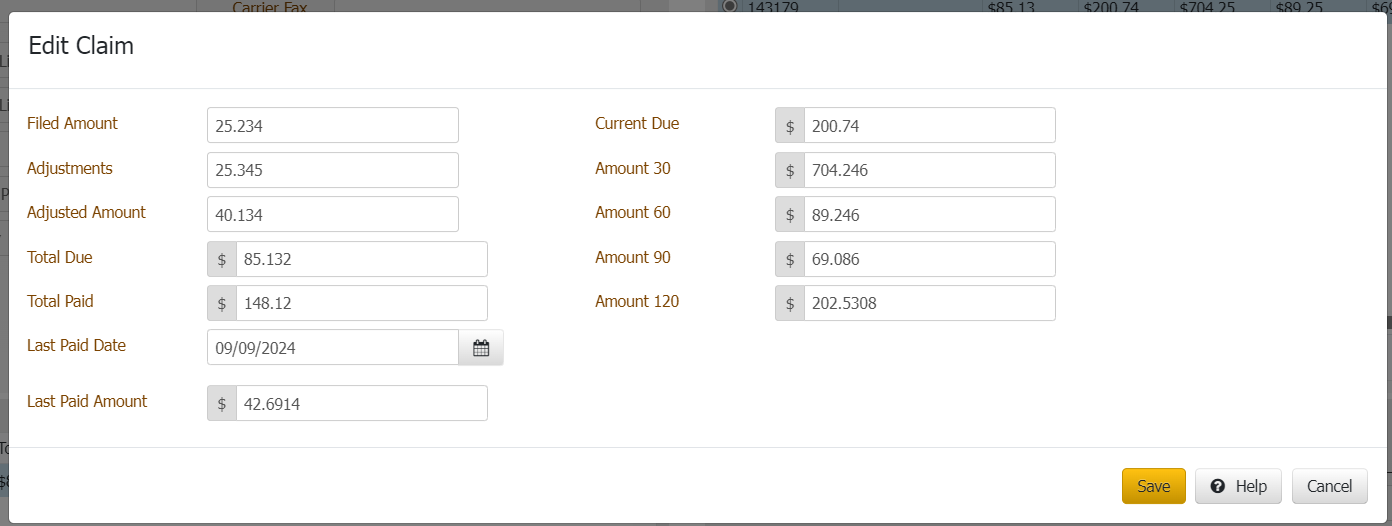Select the Total Paid input box

361,303
